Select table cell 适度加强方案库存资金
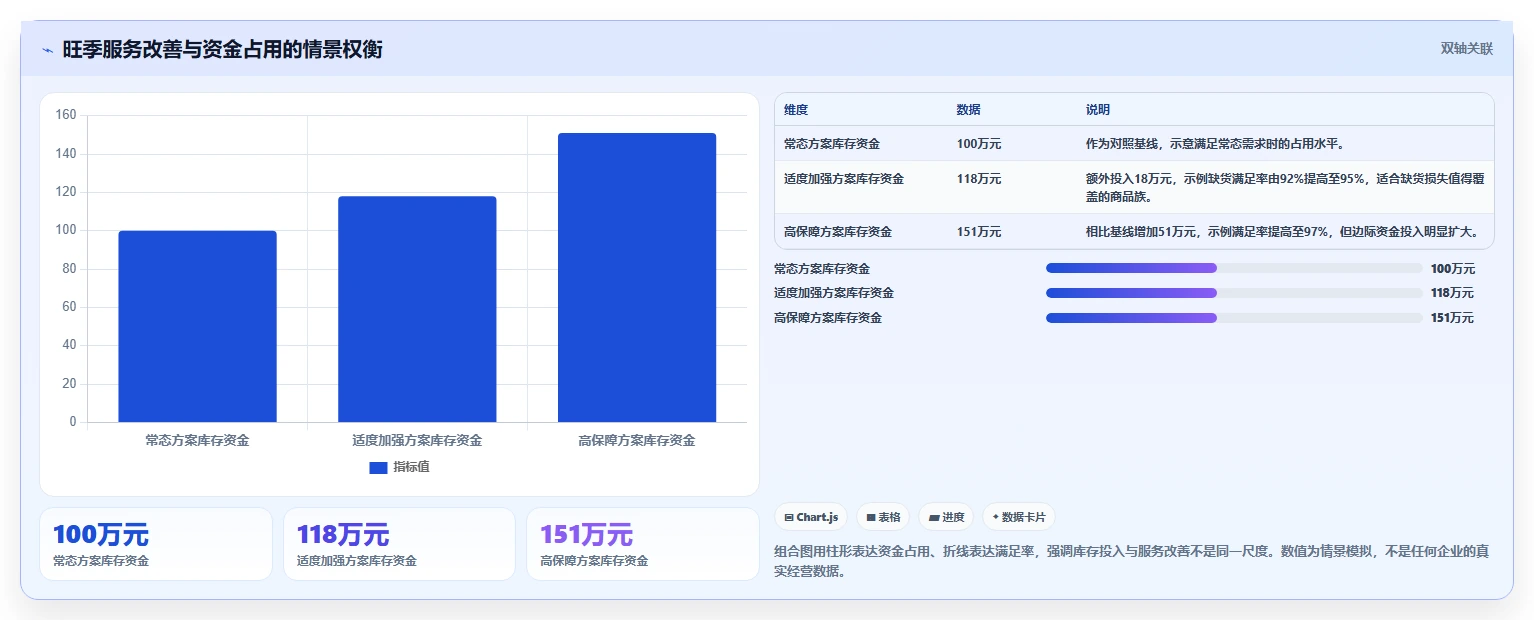Screen dimensions: 1534x620 (844, 179)
